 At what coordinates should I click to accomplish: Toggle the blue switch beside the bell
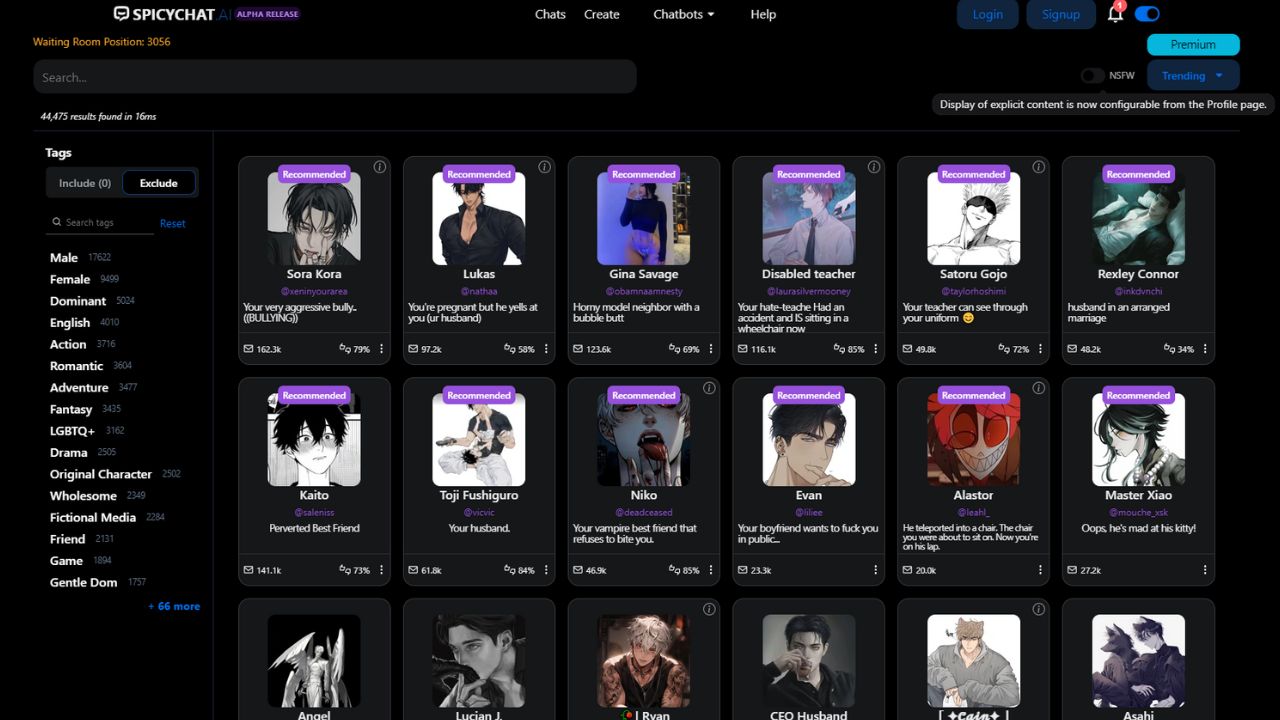1147,14
